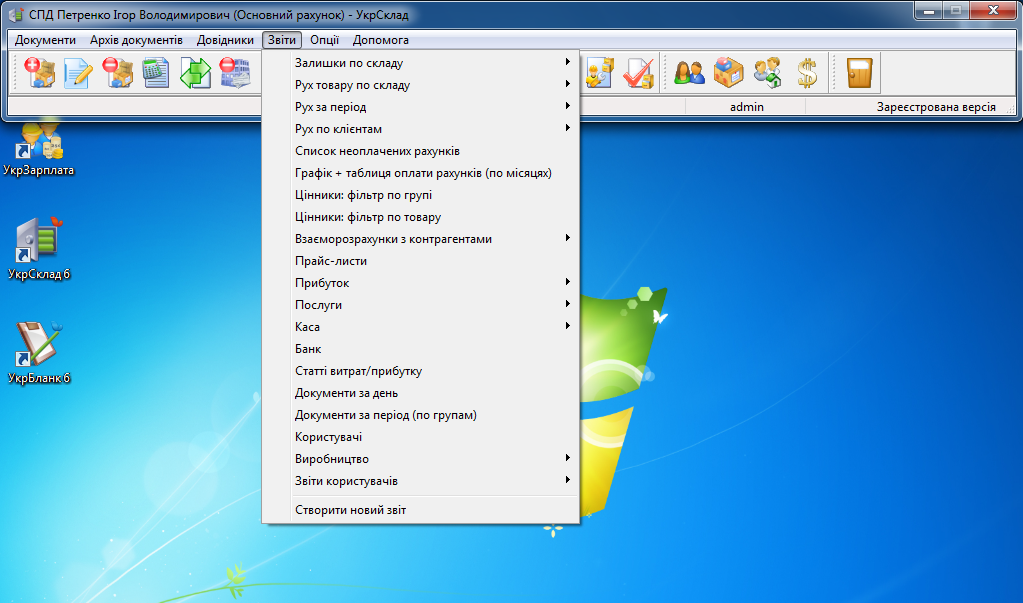Click the wooden door exit icon

(859, 73)
